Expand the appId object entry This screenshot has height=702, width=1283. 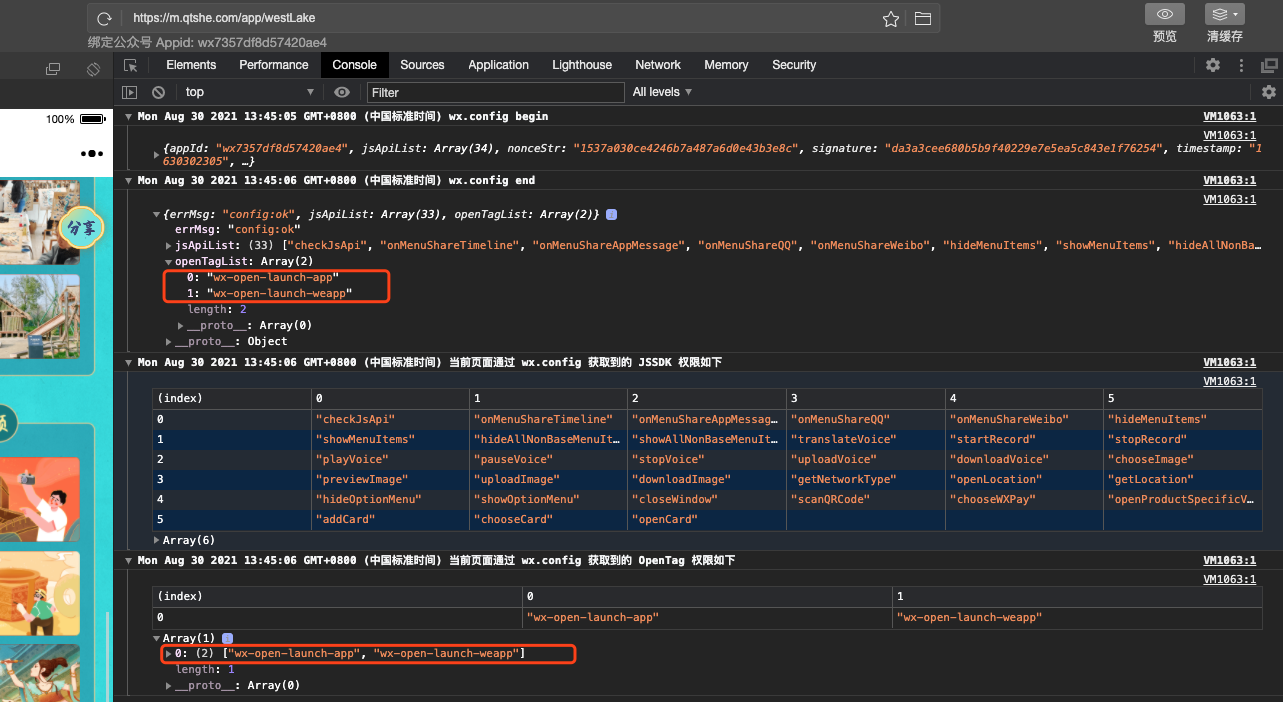pos(156,155)
